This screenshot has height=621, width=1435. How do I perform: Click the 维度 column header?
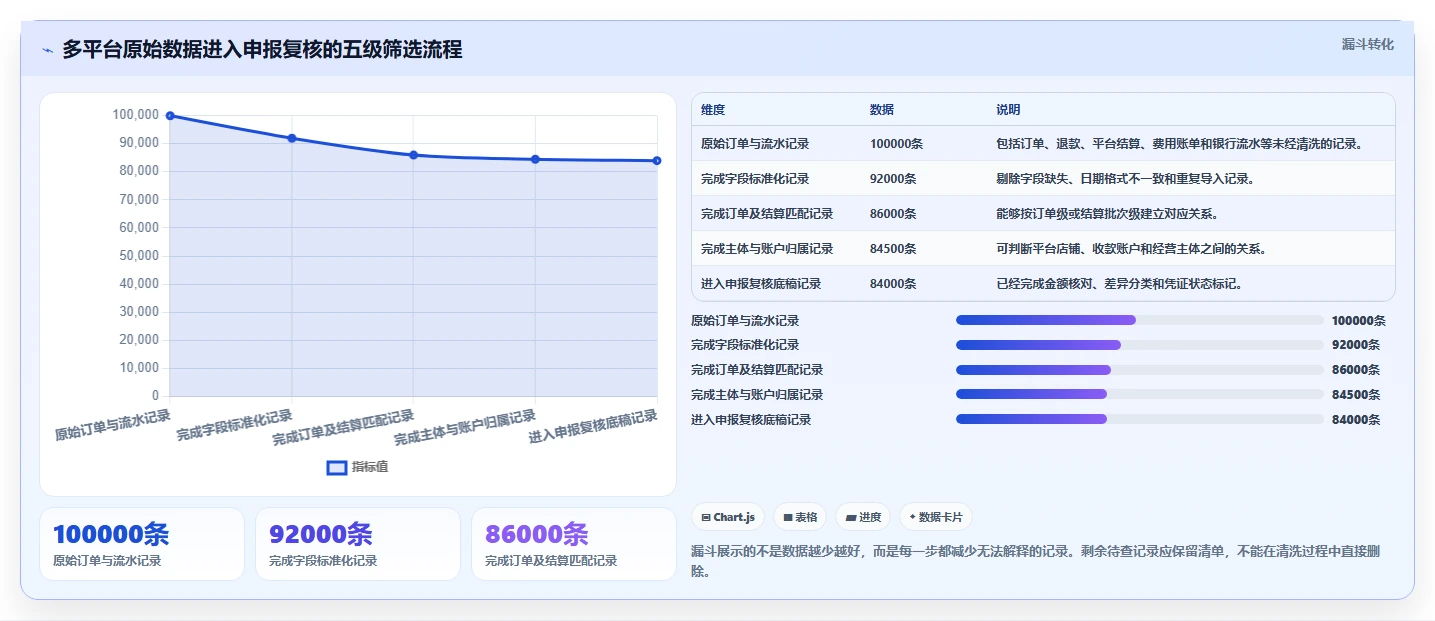tap(713, 109)
